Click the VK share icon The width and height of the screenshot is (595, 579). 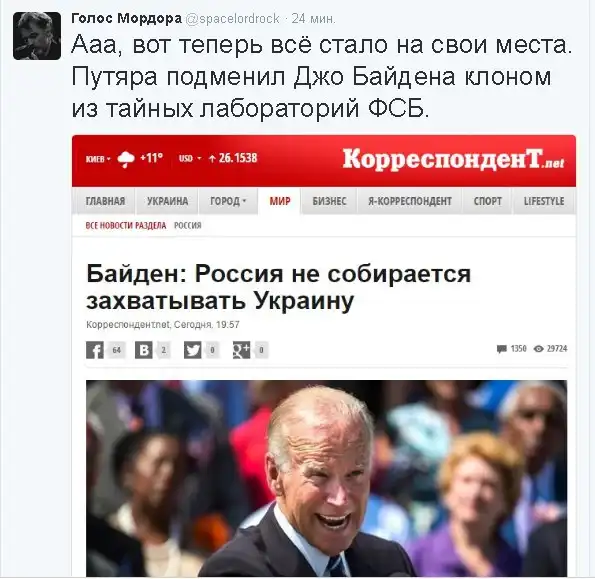coord(143,350)
